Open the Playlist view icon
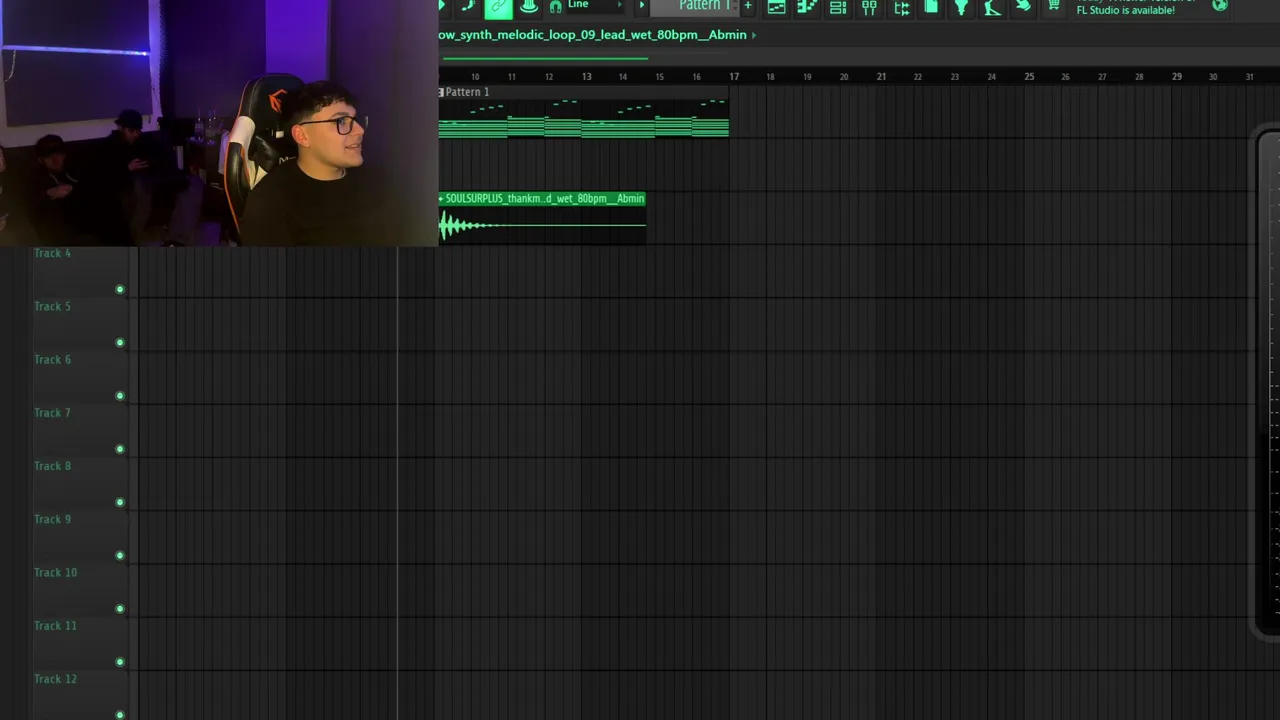Viewport: 1280px width, 720px height. point(776,8)
